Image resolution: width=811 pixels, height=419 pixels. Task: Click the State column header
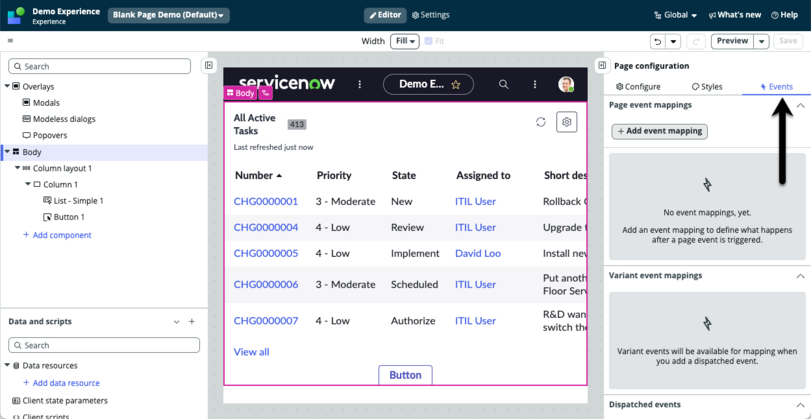coord(404,175)
